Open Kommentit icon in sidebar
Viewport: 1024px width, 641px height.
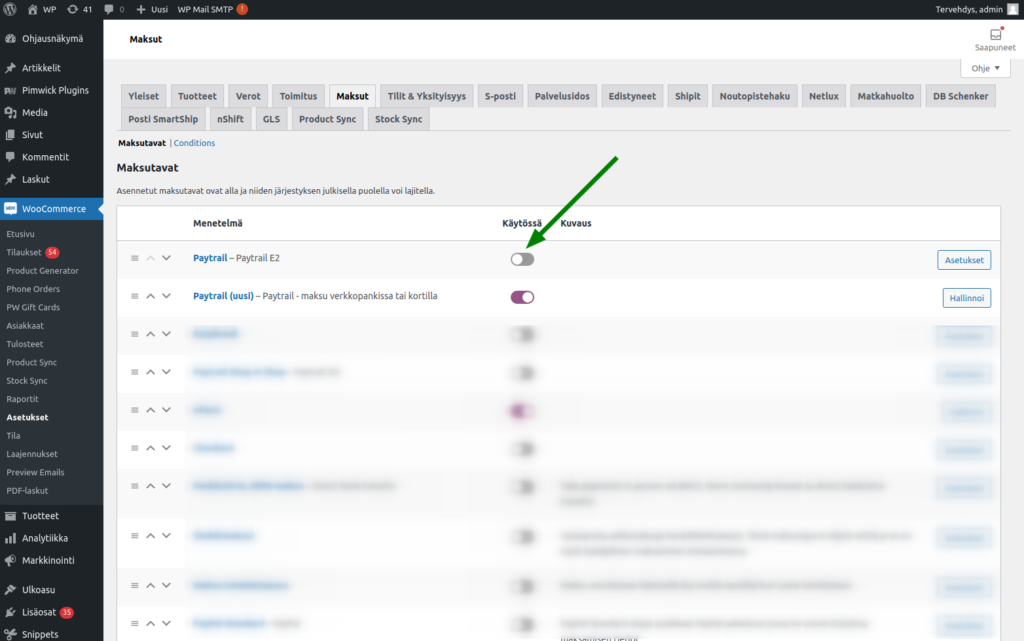point(10,157)
